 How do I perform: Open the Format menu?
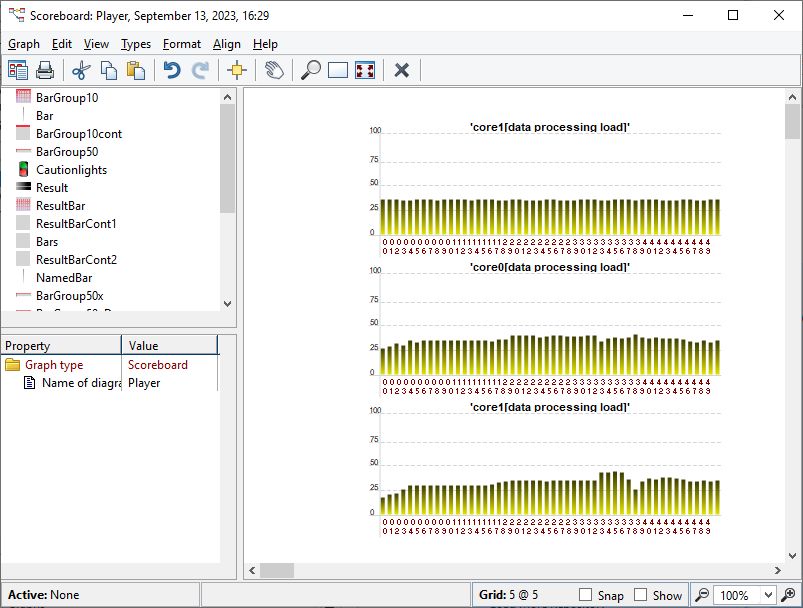(x=182, y=44)
